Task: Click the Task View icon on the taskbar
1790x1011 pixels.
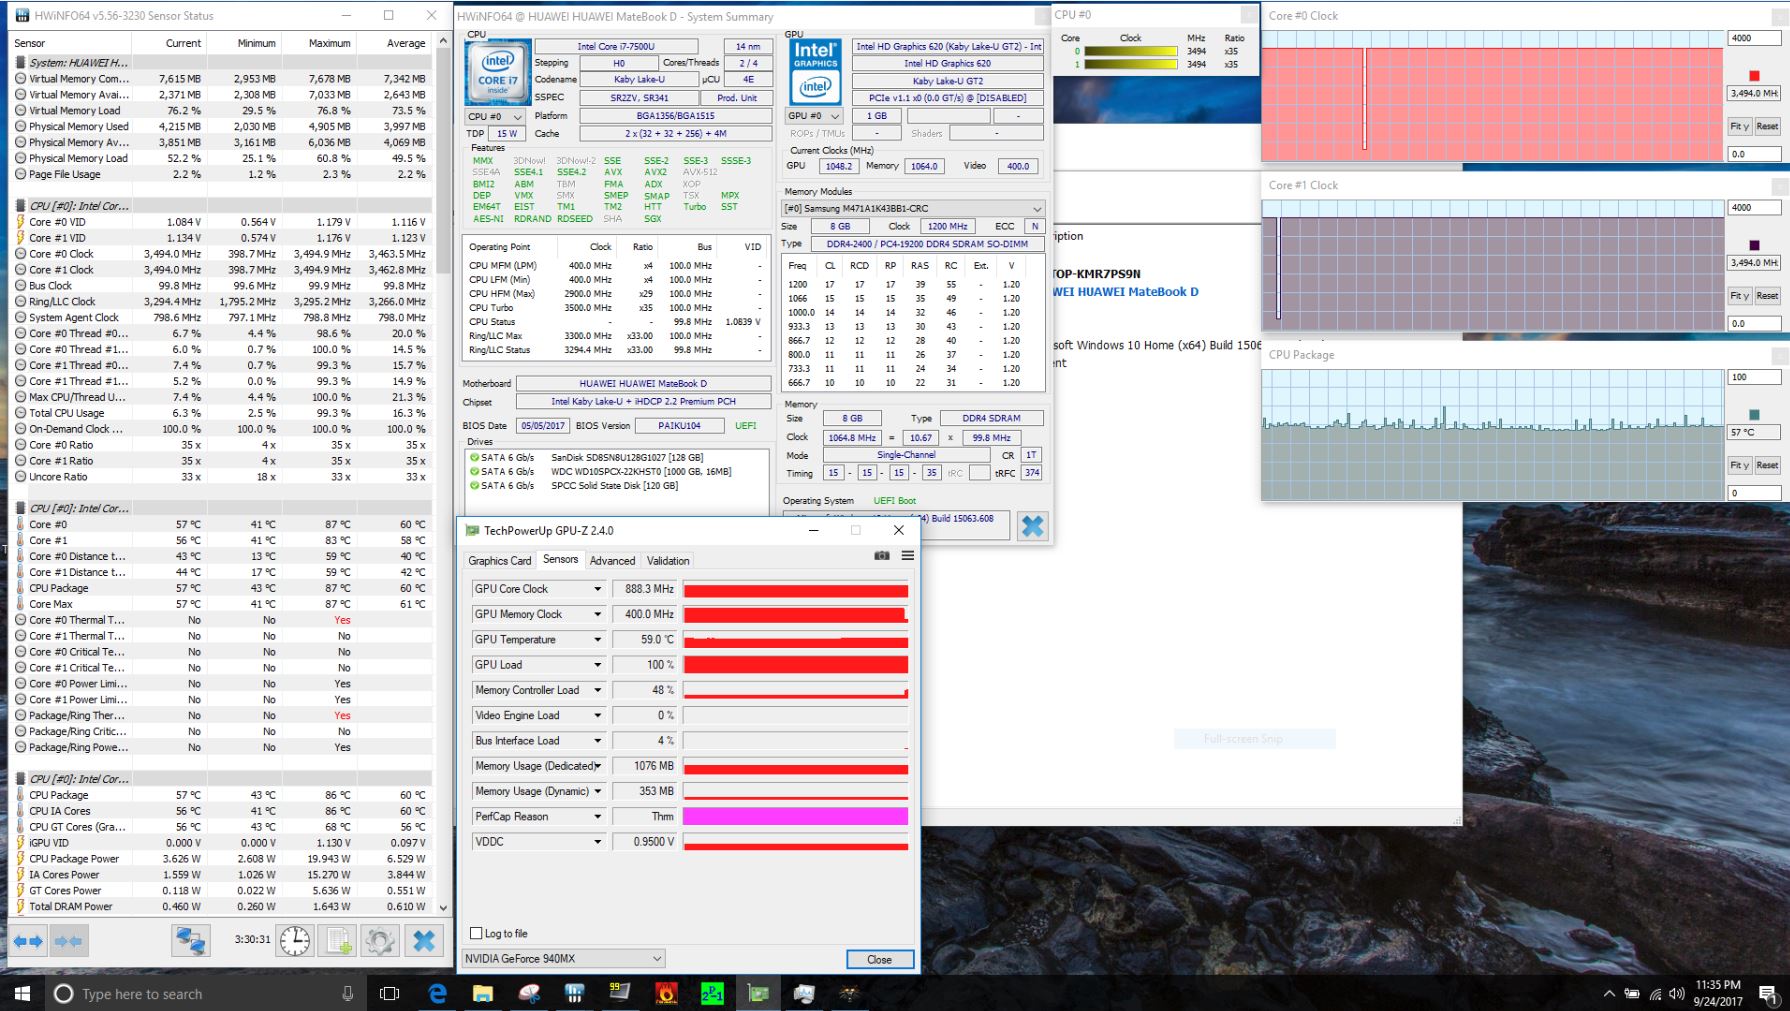Action: [x=390, y=993]
